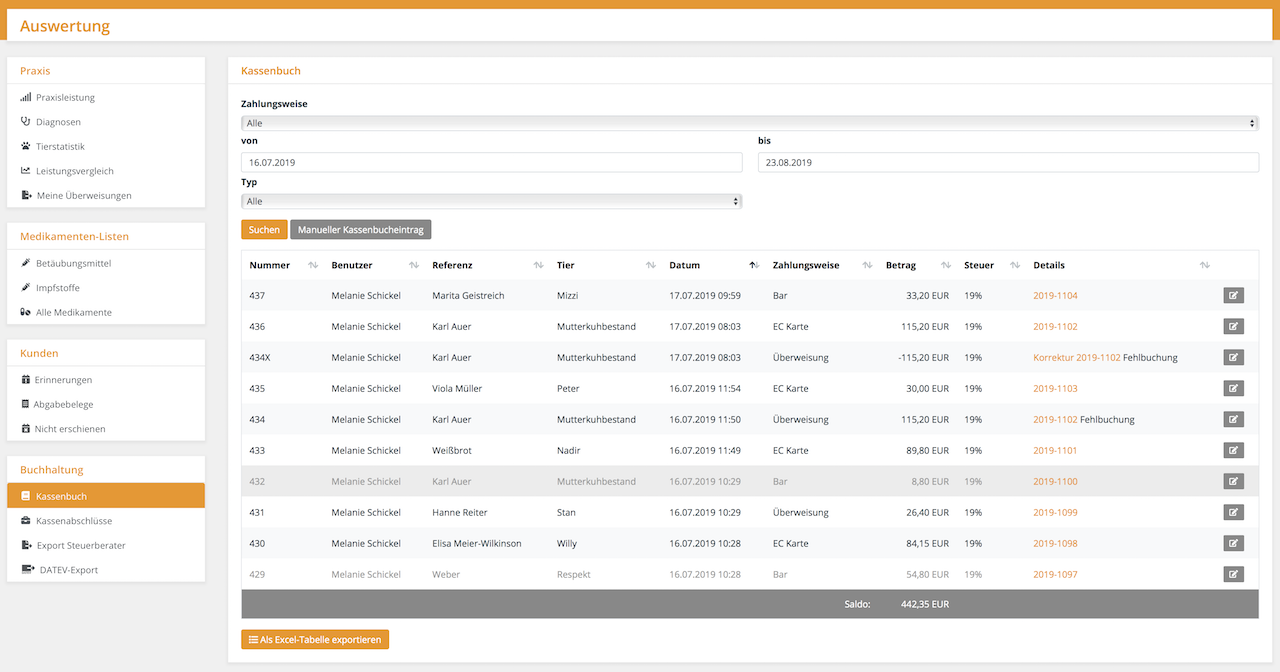The image size is (1280, 672).
Task: Click the Nicht erschienen calendar icon
Action: pos(26,428)
